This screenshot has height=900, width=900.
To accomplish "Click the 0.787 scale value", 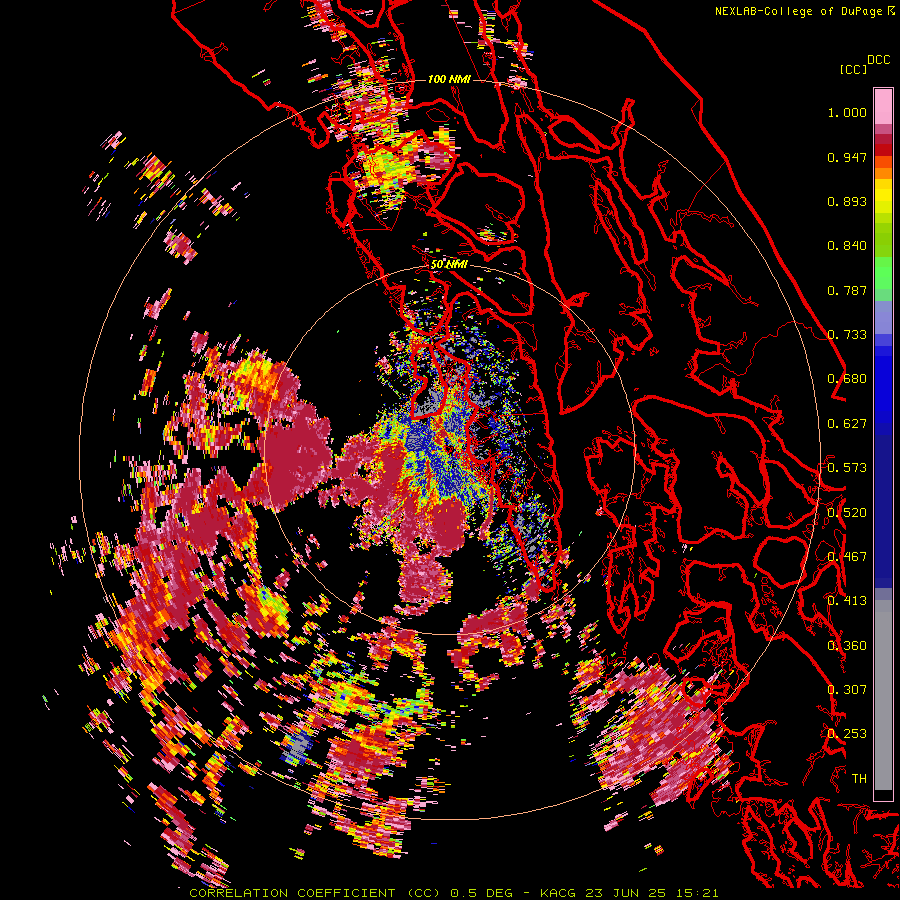I will click(x=847, y=290).
